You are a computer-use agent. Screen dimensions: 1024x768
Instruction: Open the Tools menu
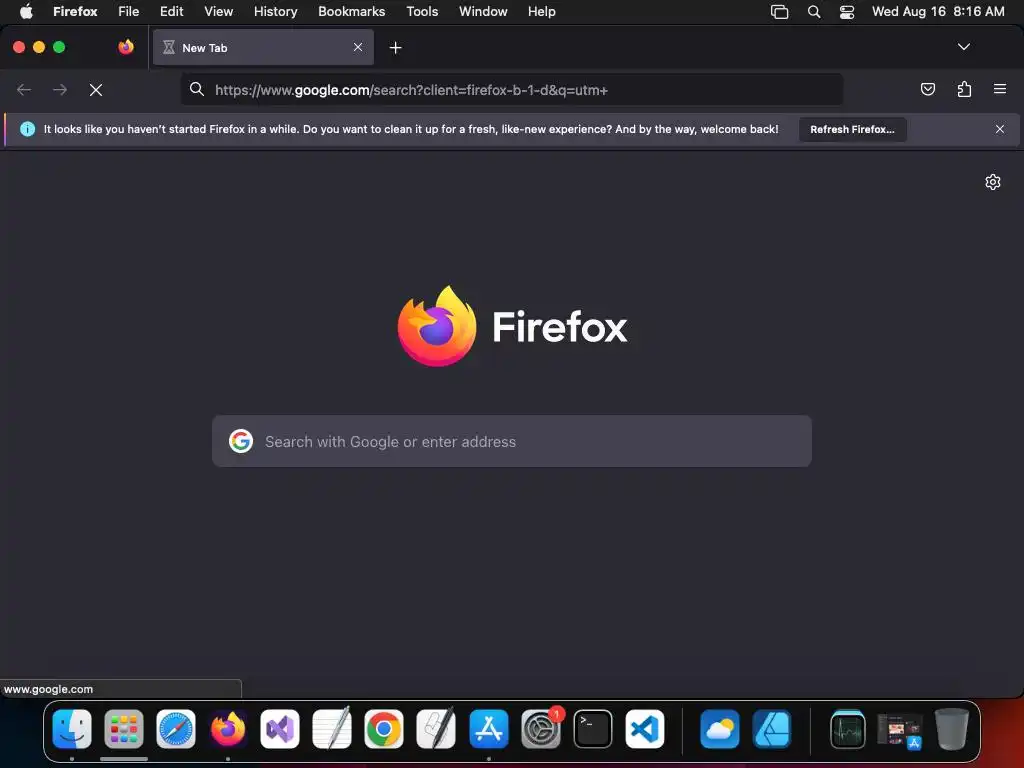click(x=422, y=12)
